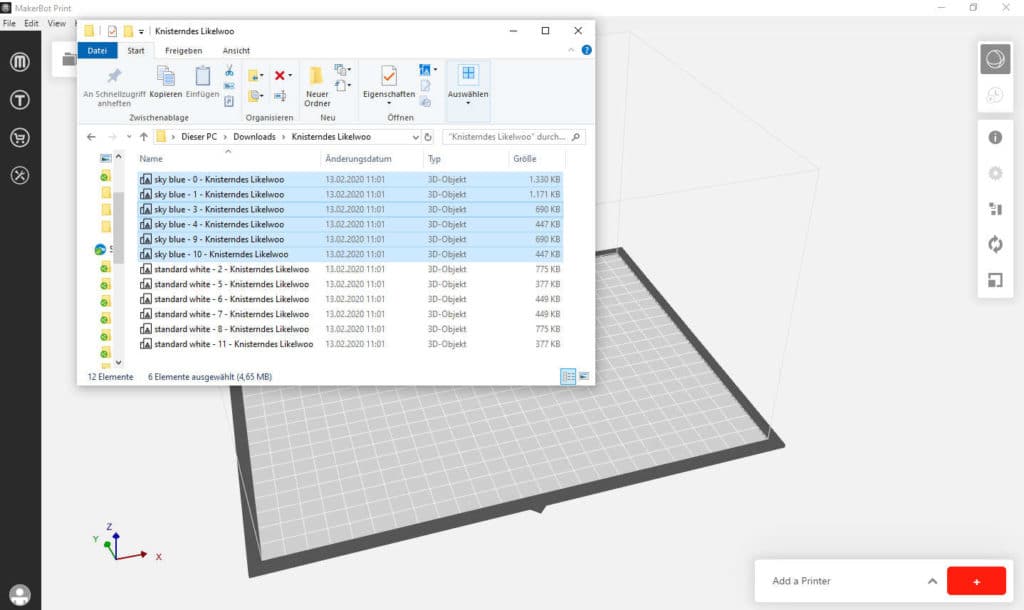Switch to the Freigeben tab
Image resolution: width=1024 pixels, height=610 pixels.
(184, 50)
